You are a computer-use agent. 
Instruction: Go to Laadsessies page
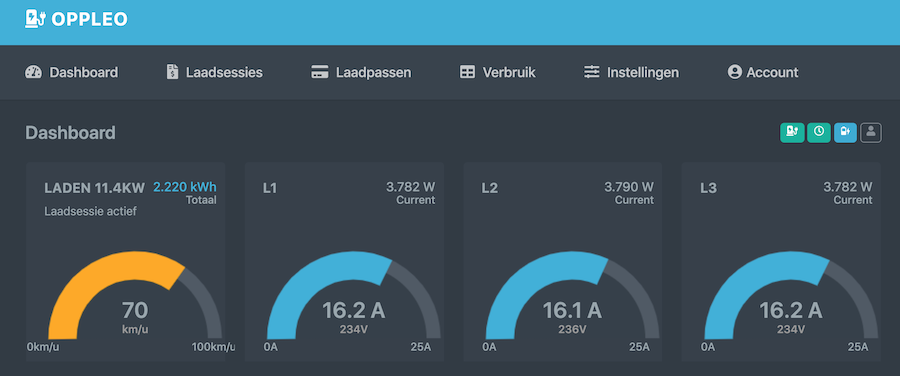(214, 72)
